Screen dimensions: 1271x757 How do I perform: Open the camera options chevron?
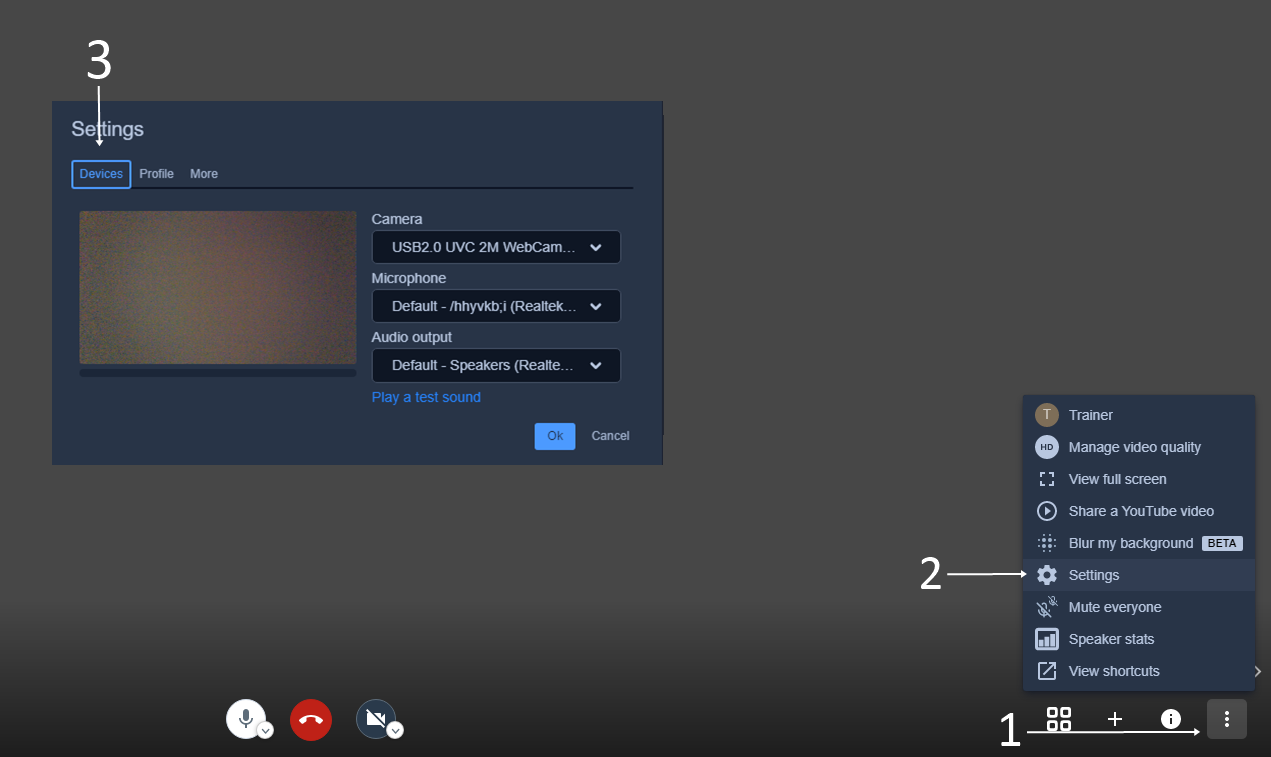point(395,731)
